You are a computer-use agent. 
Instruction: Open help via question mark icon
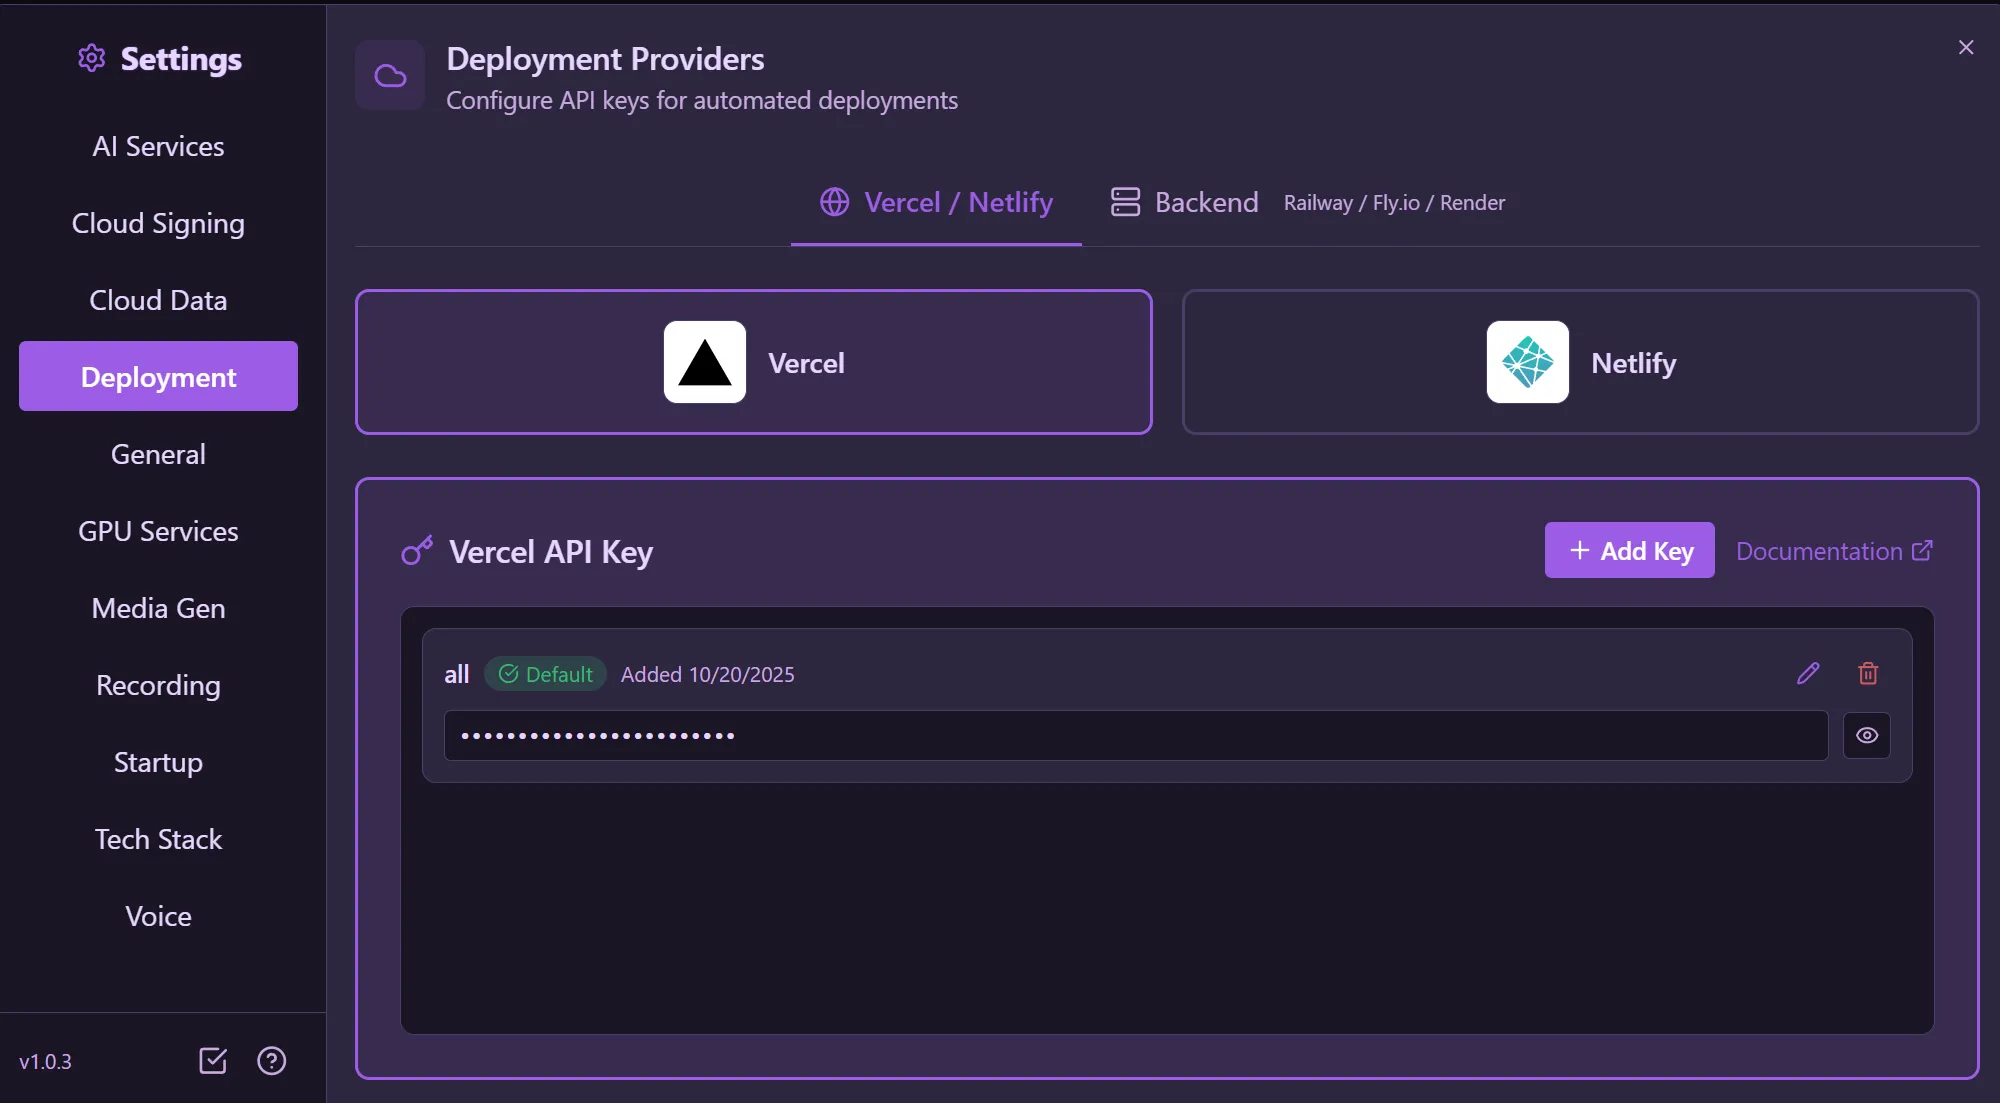point(272,1060)
